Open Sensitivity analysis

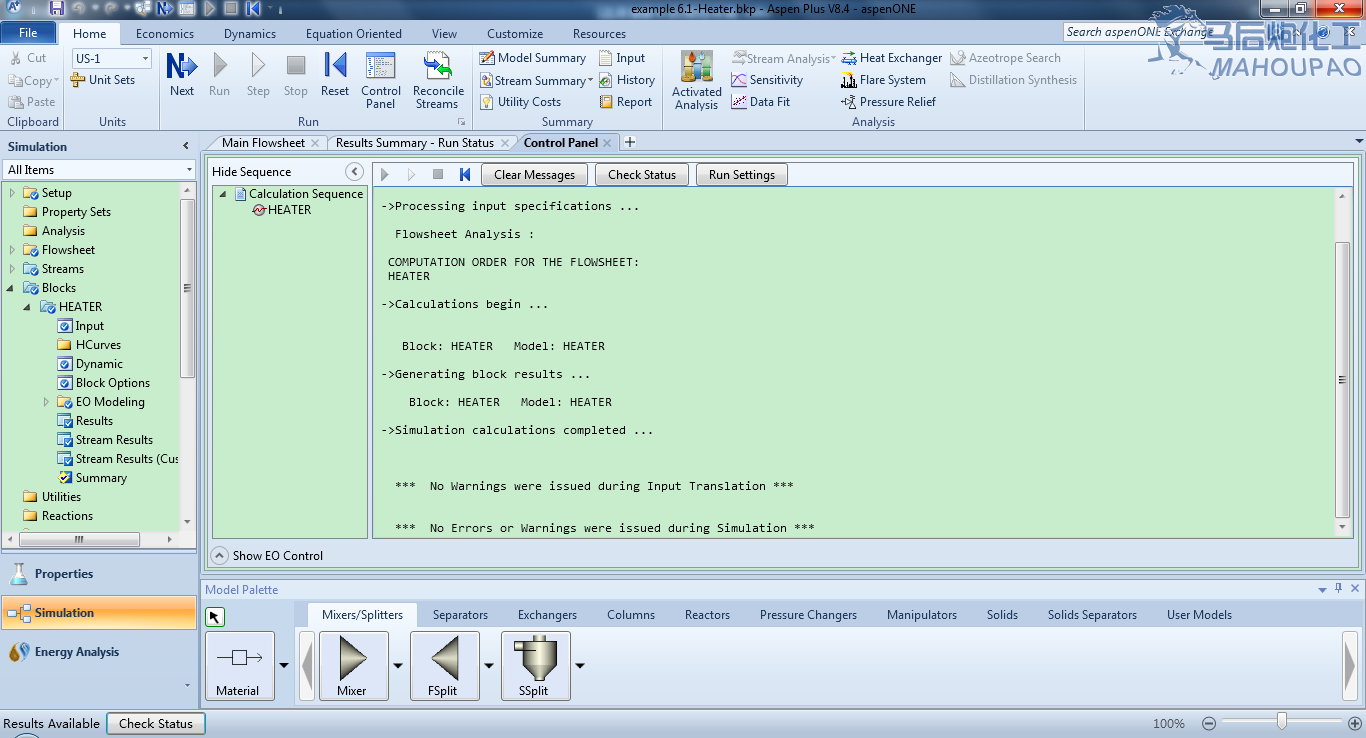coord(767,80)
